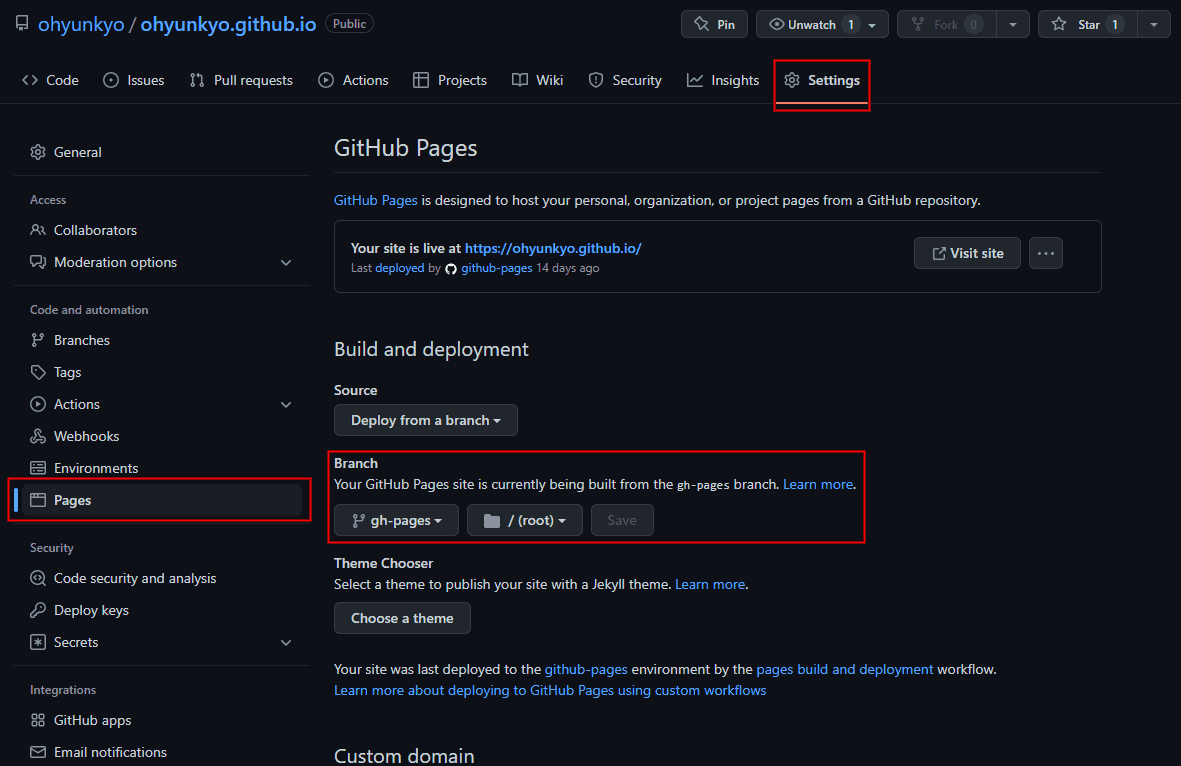Click the Save button in Branch section
The image size is (1181, 766).
click(622, 520)
